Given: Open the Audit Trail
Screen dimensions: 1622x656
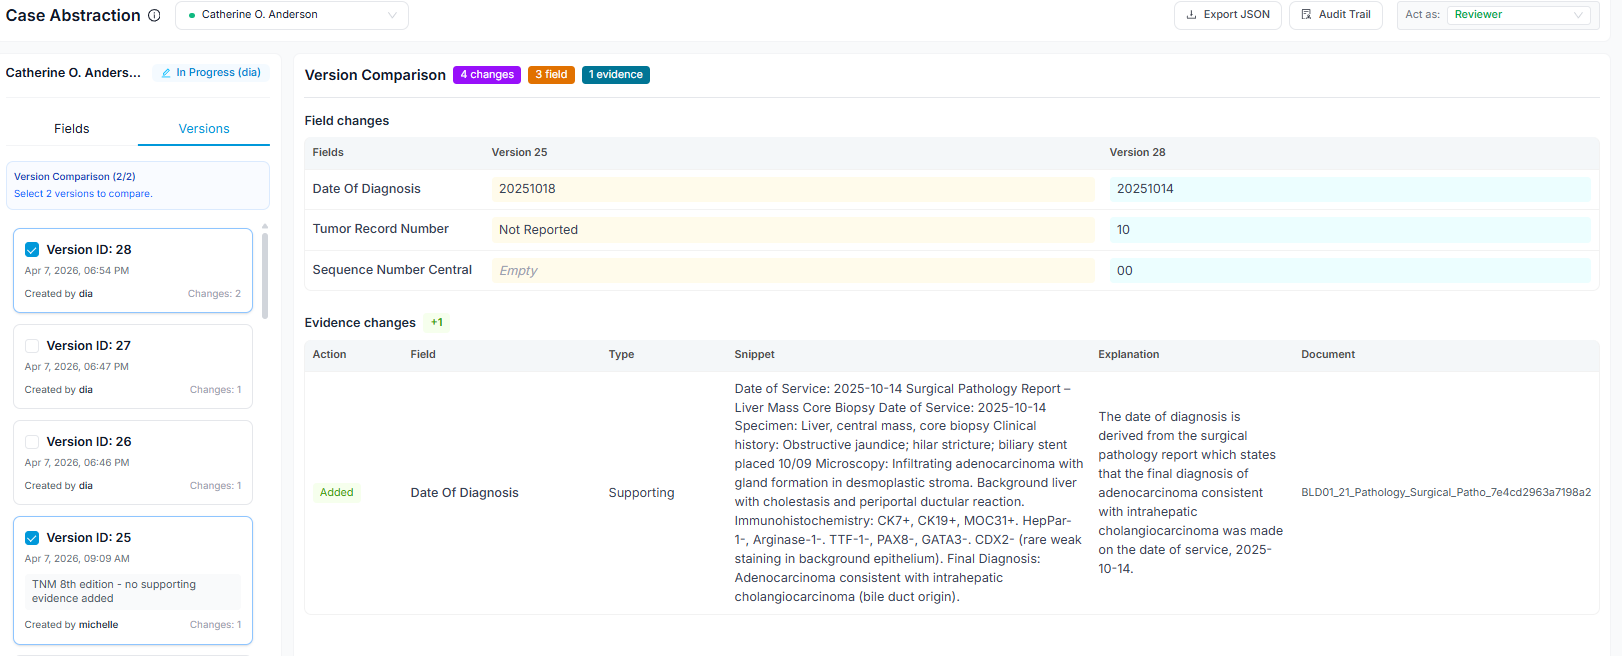Looking at the screenshot, I should tap(1336, 15).
